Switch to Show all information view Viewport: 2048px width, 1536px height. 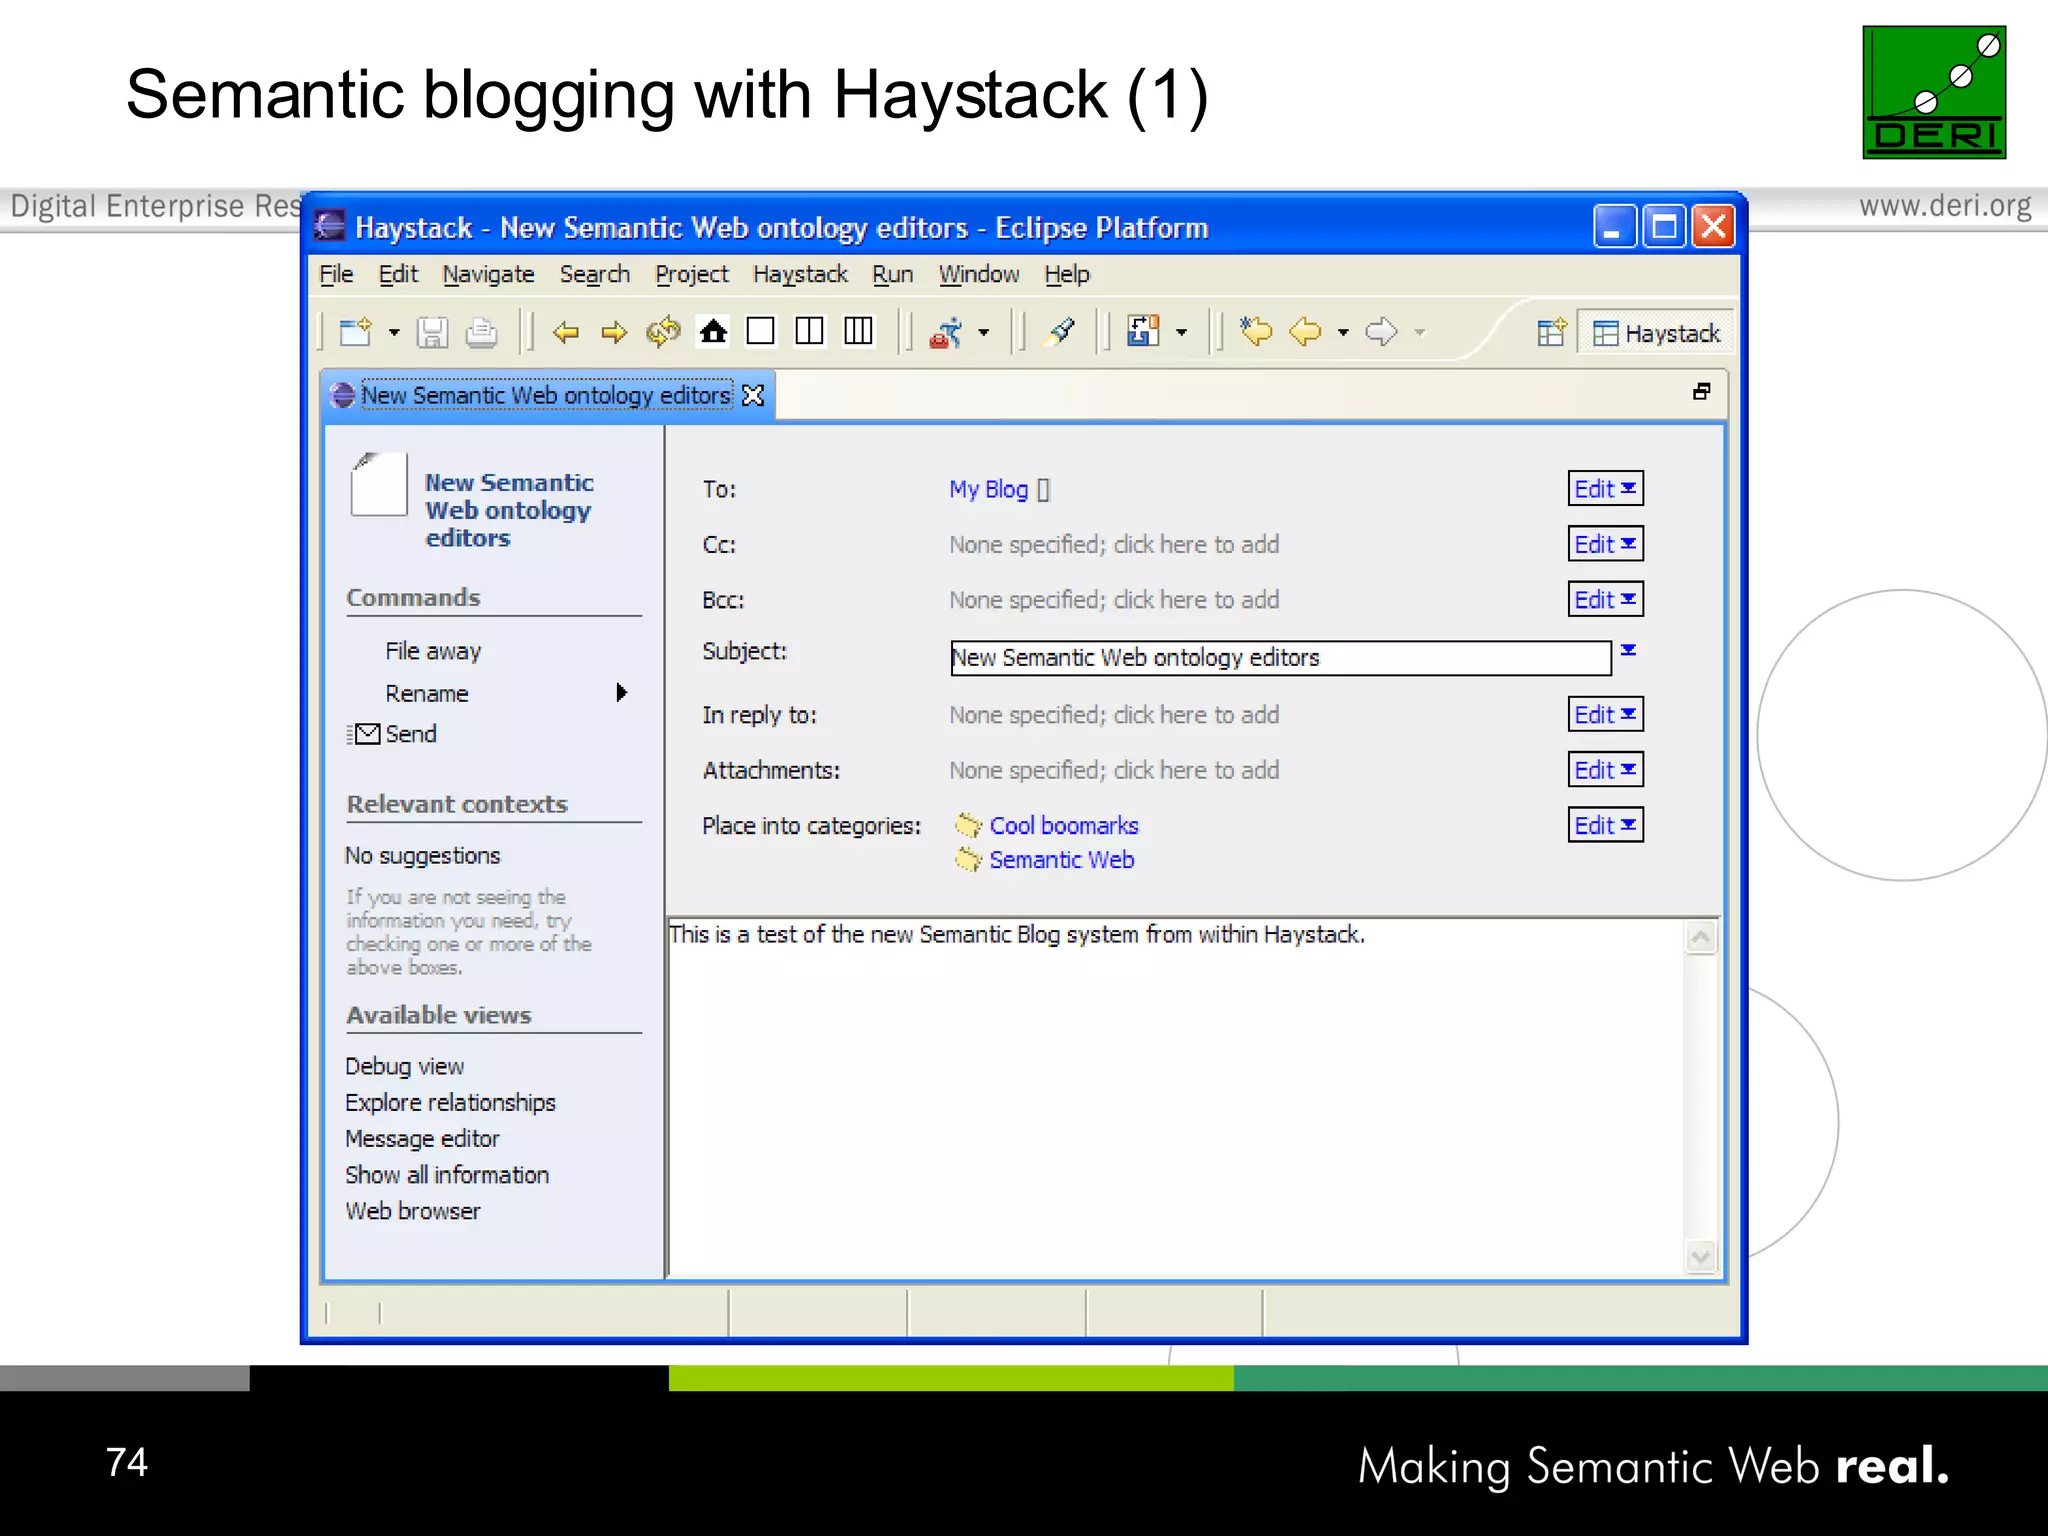(447, 1174)
